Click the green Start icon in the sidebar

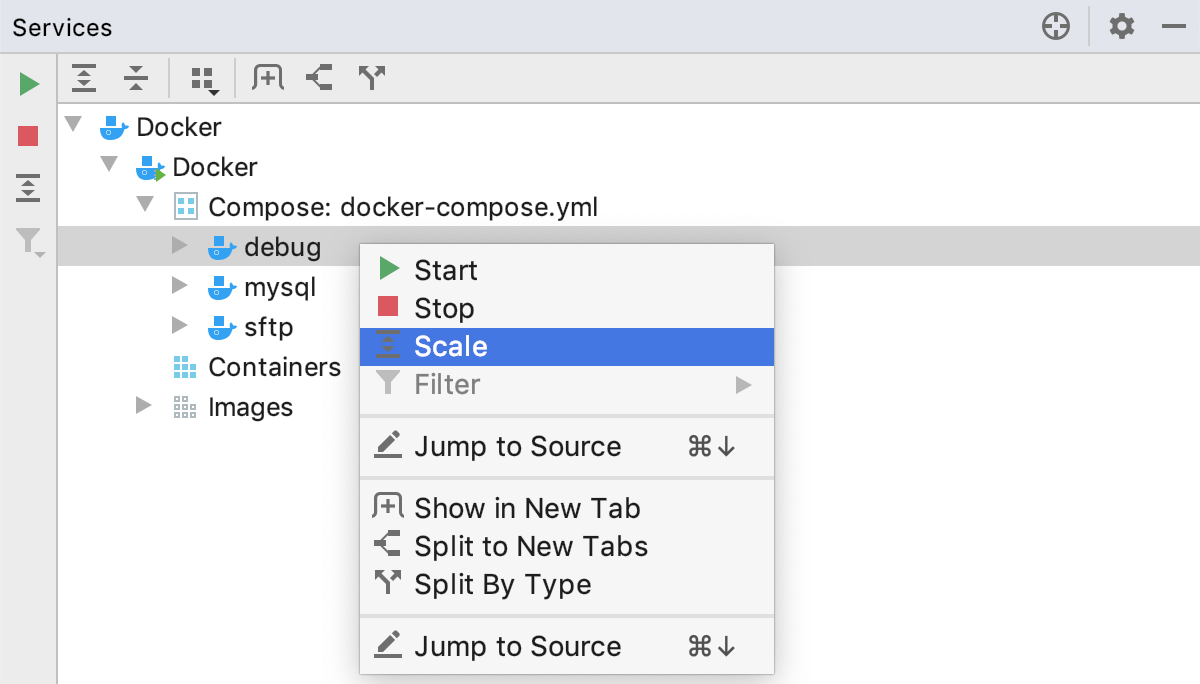point(27,83)
